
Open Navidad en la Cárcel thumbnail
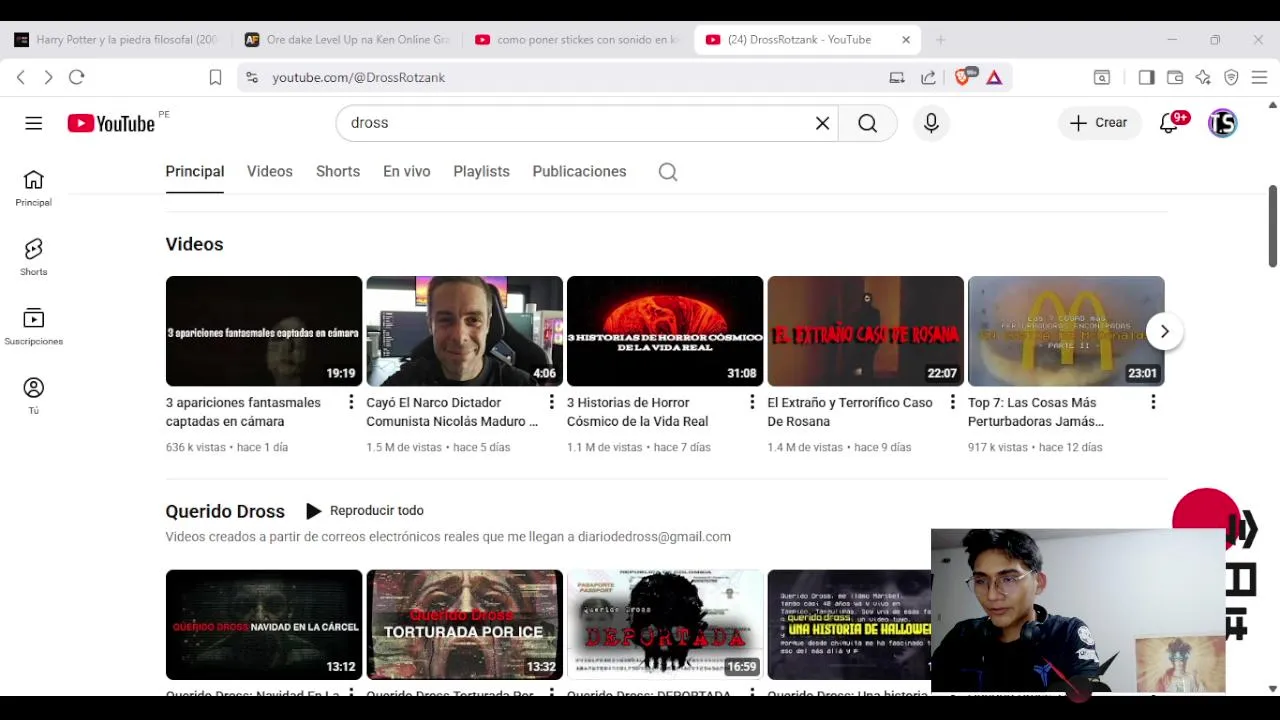[x=264, y=625]
